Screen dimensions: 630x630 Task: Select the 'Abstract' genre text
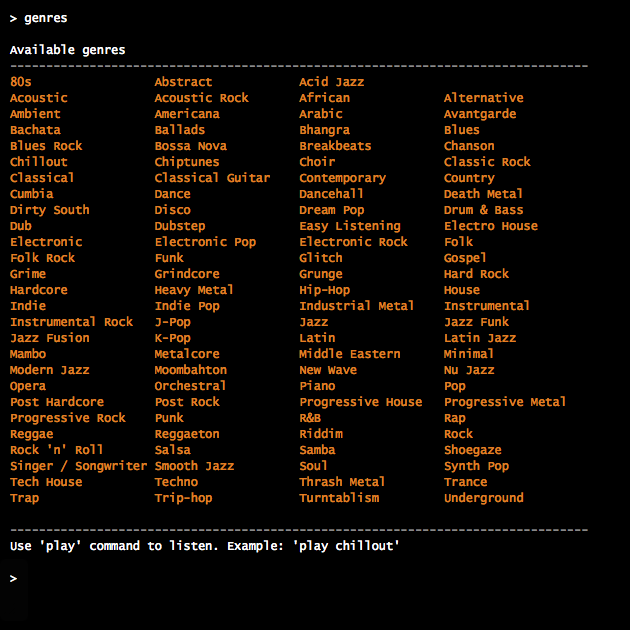tap(183, 82)
